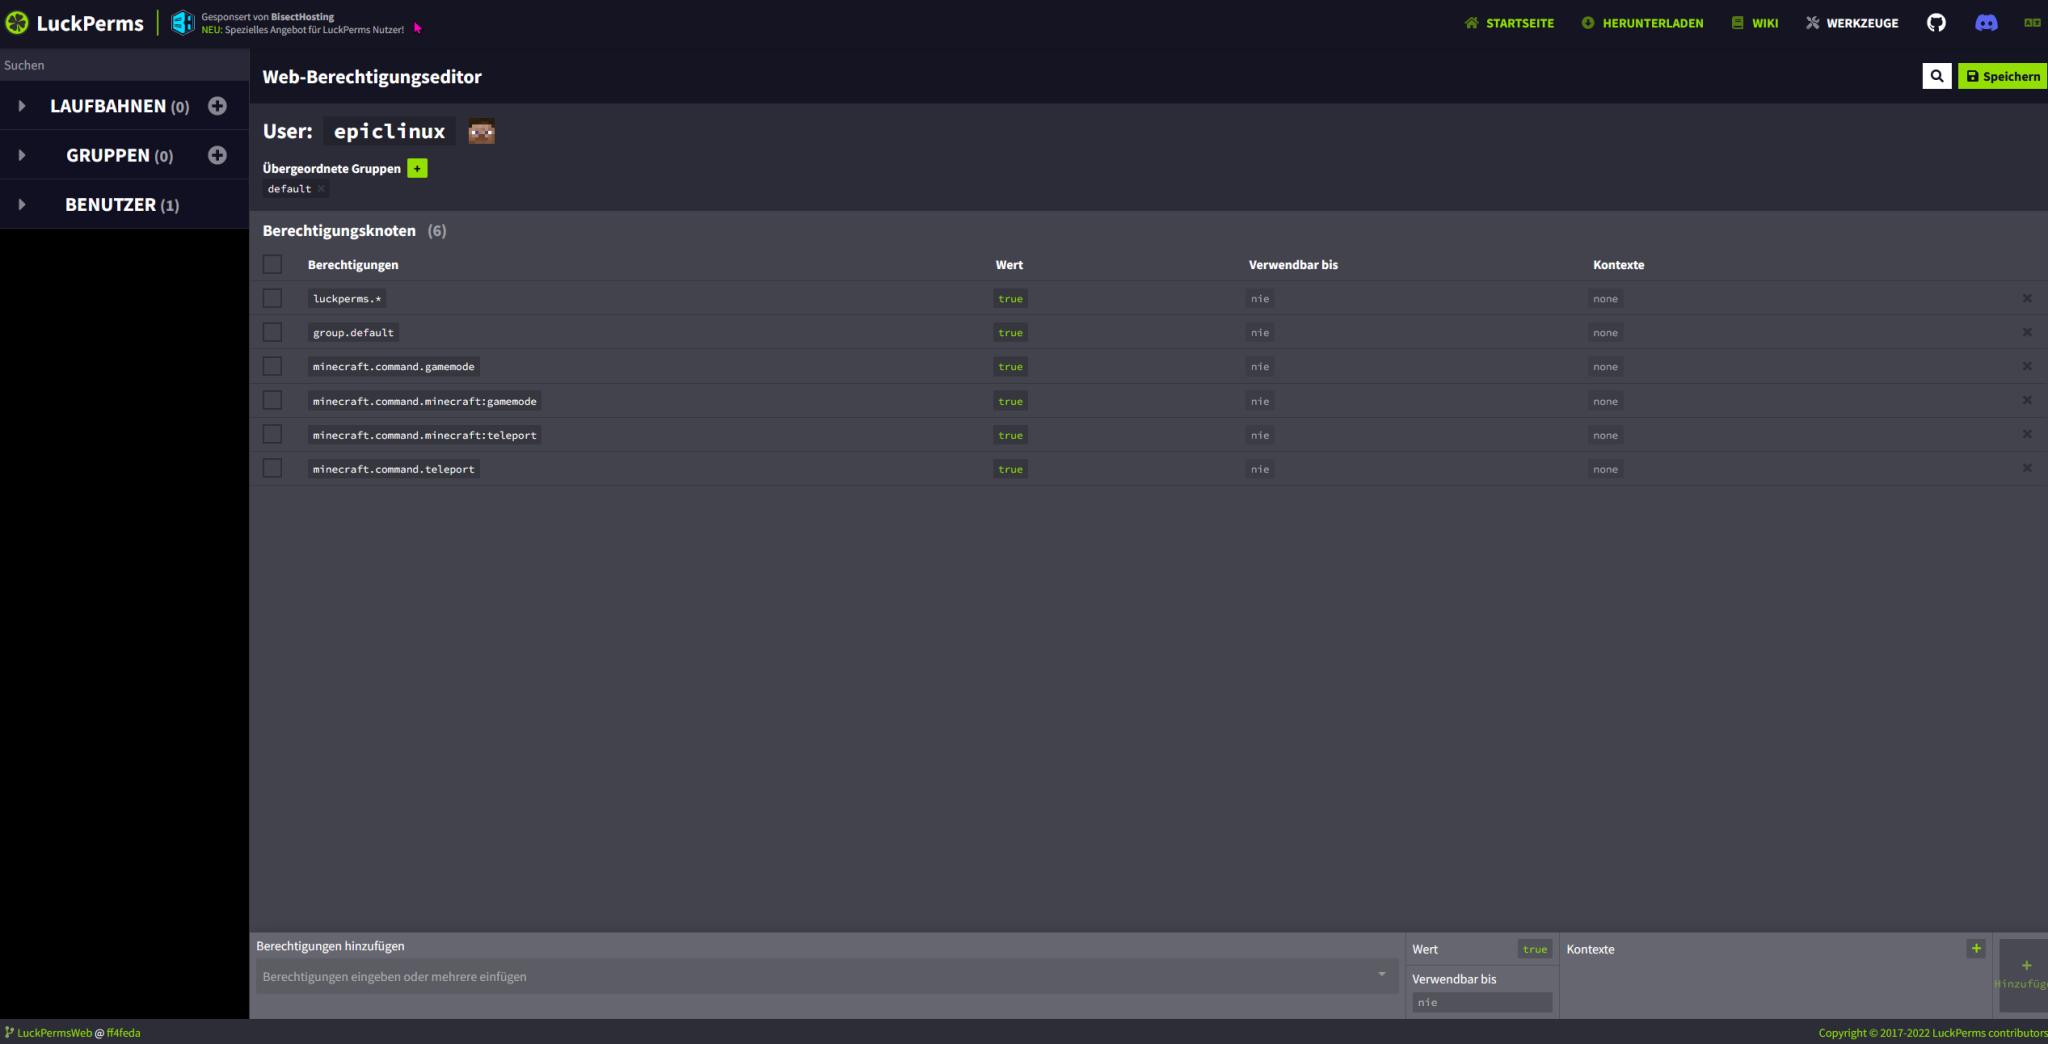Delete the luckperms.* permission row
2048x1044 pixels.
pyautogui.click(x=2026, y=298)
